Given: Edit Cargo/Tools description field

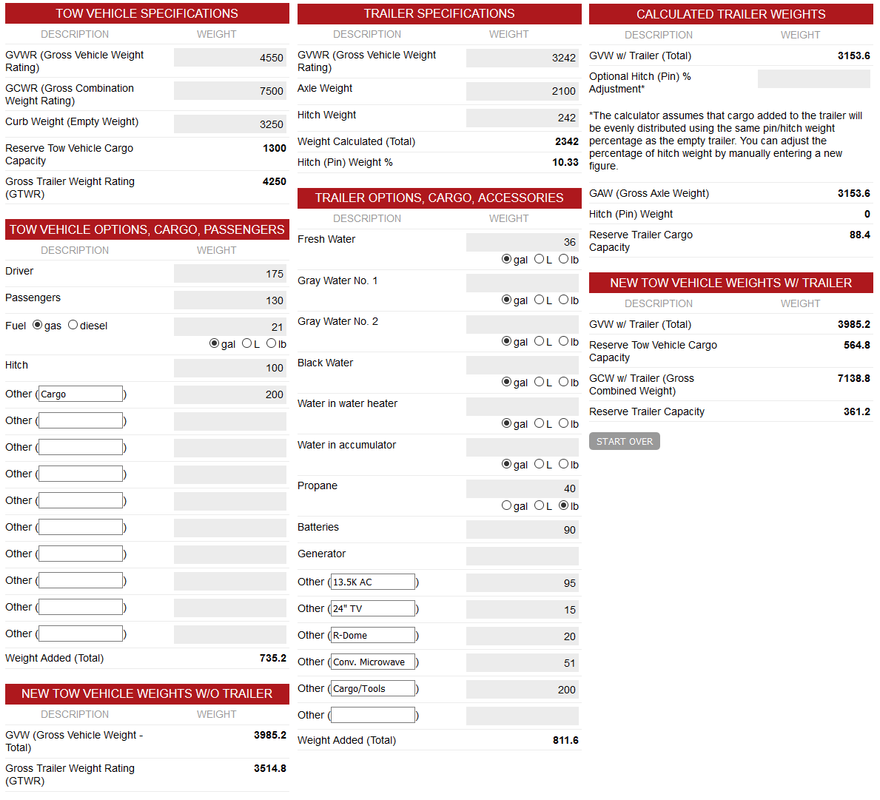Looking at the screenshot, I should click(x=373, y=690).
